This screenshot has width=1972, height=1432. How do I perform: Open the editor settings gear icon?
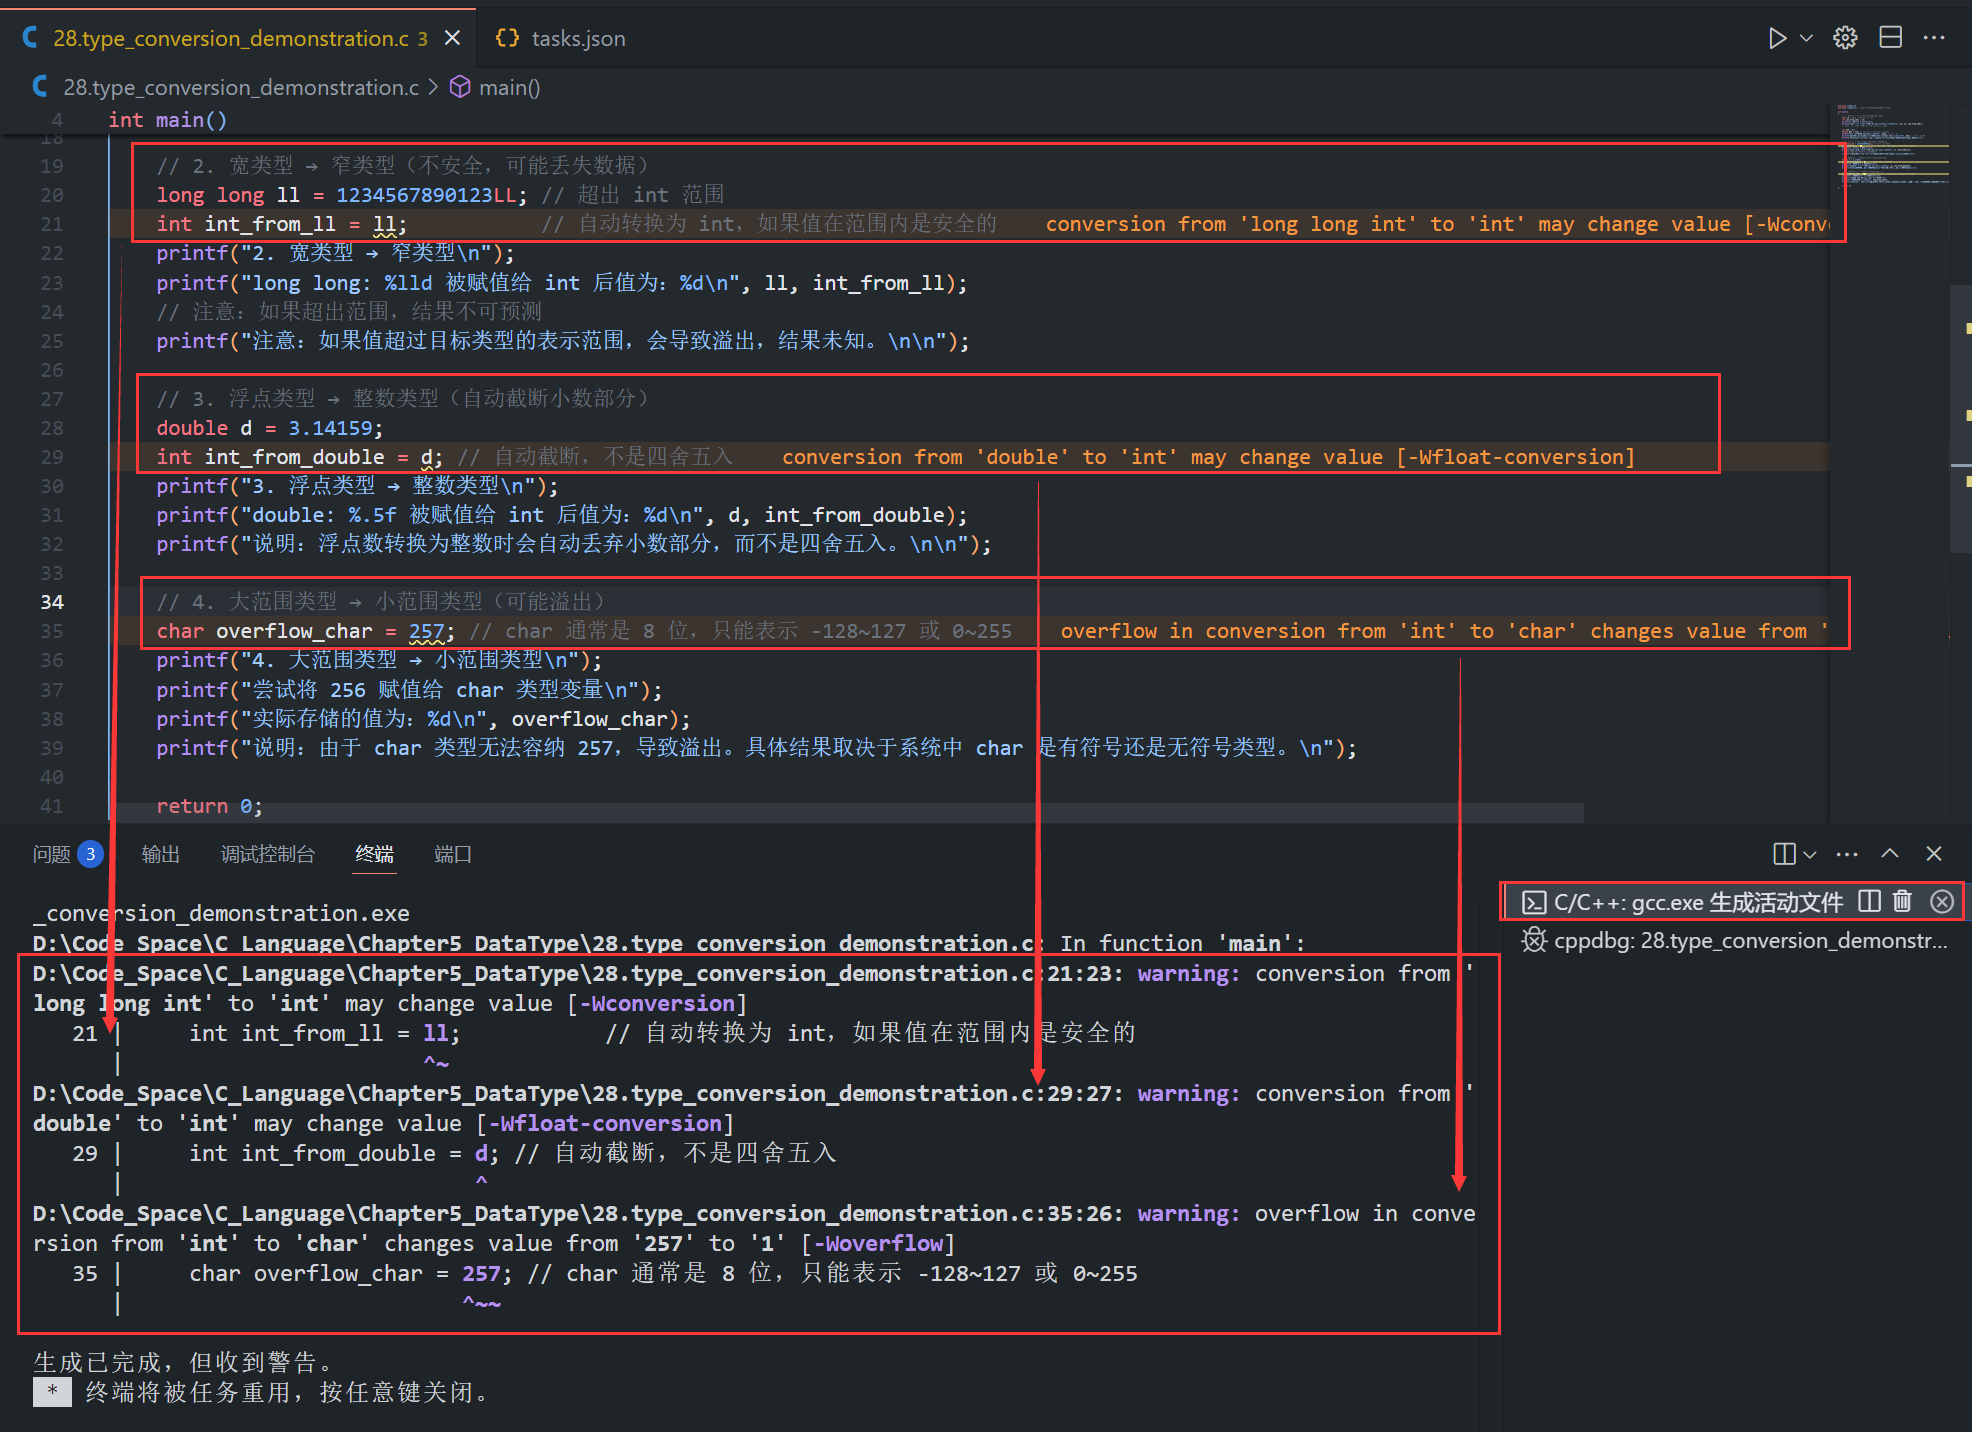1845,38
